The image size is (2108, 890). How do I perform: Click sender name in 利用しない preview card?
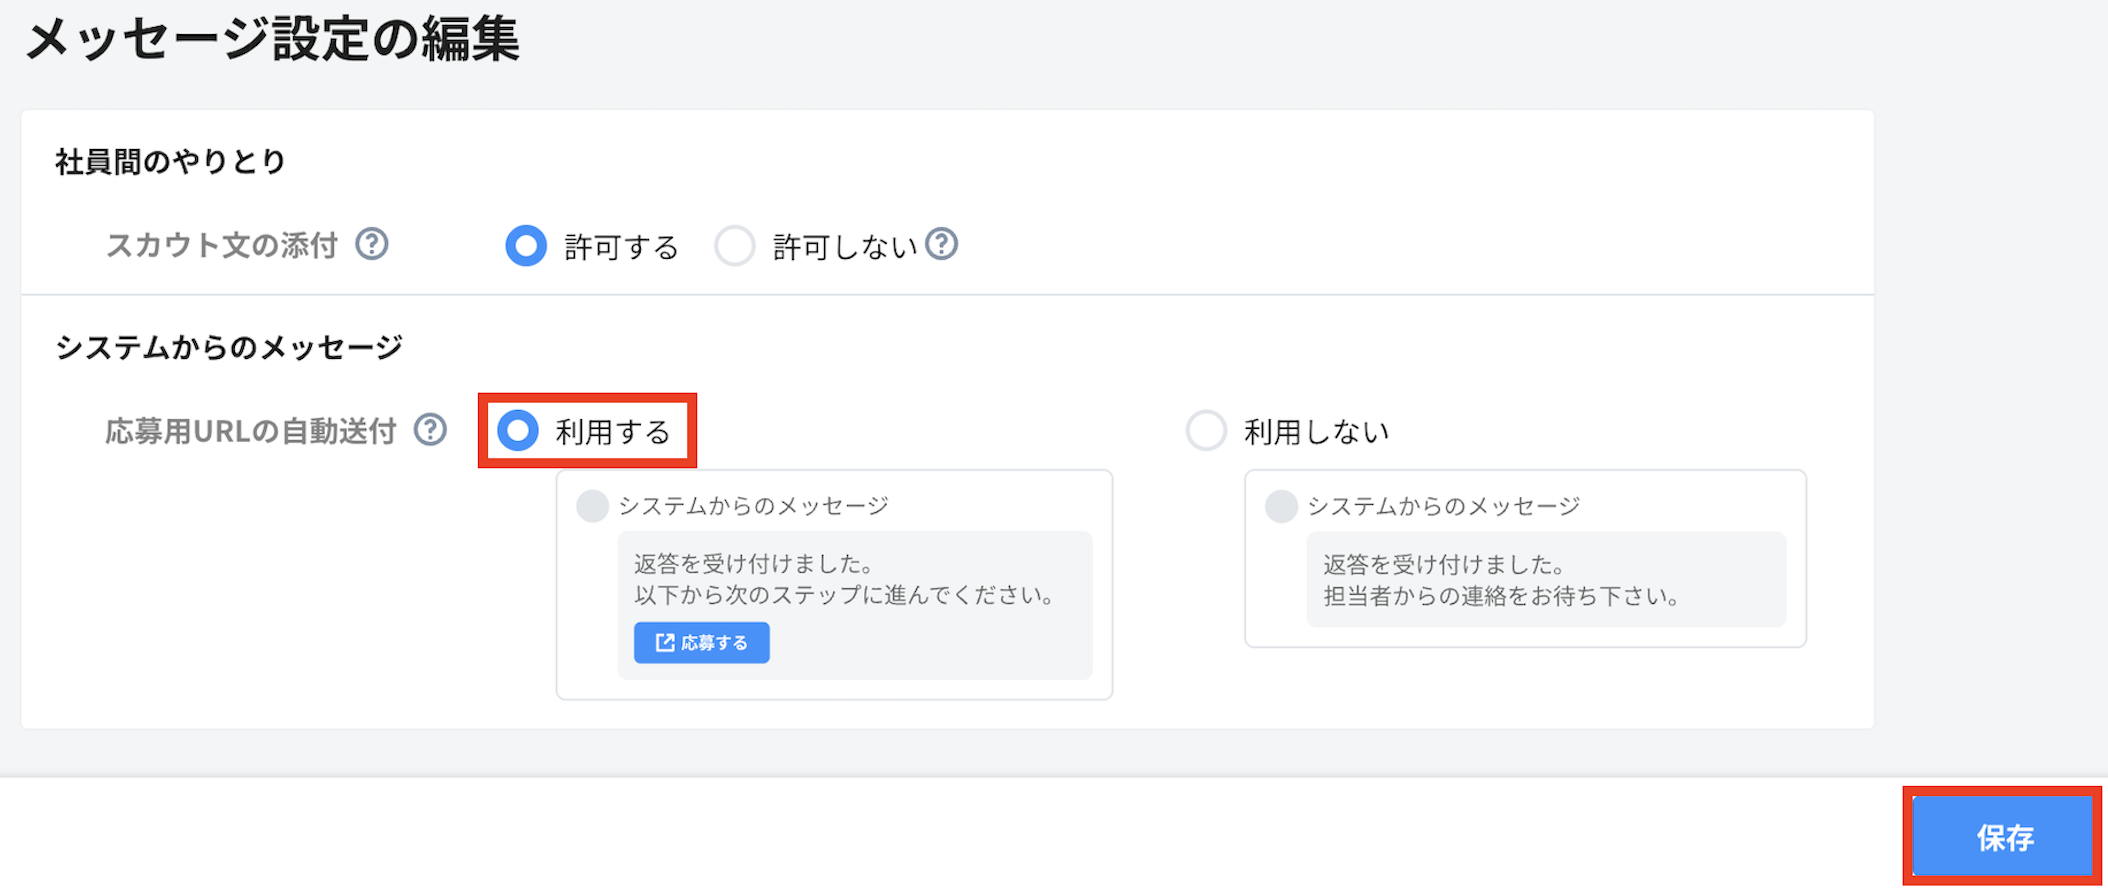(1443, 506)
